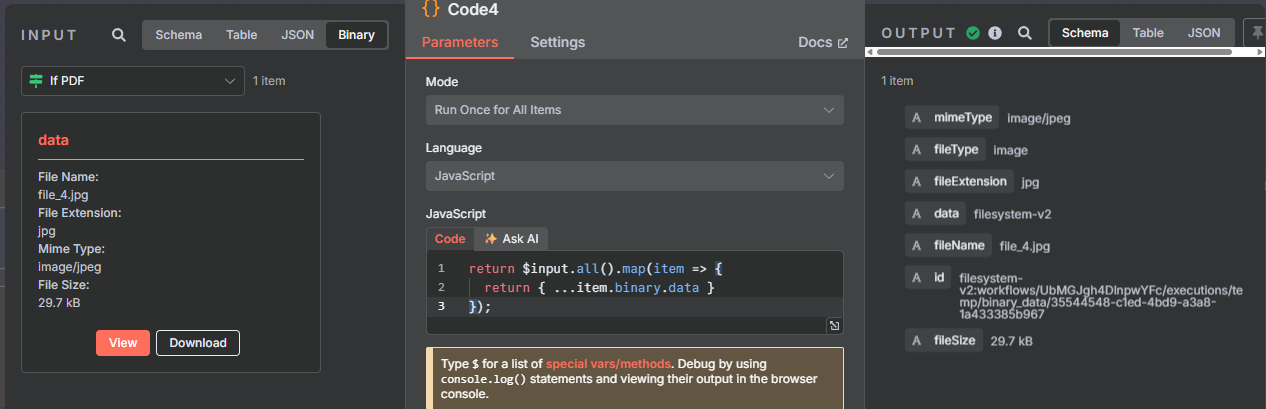Open the Docs link

823,43
